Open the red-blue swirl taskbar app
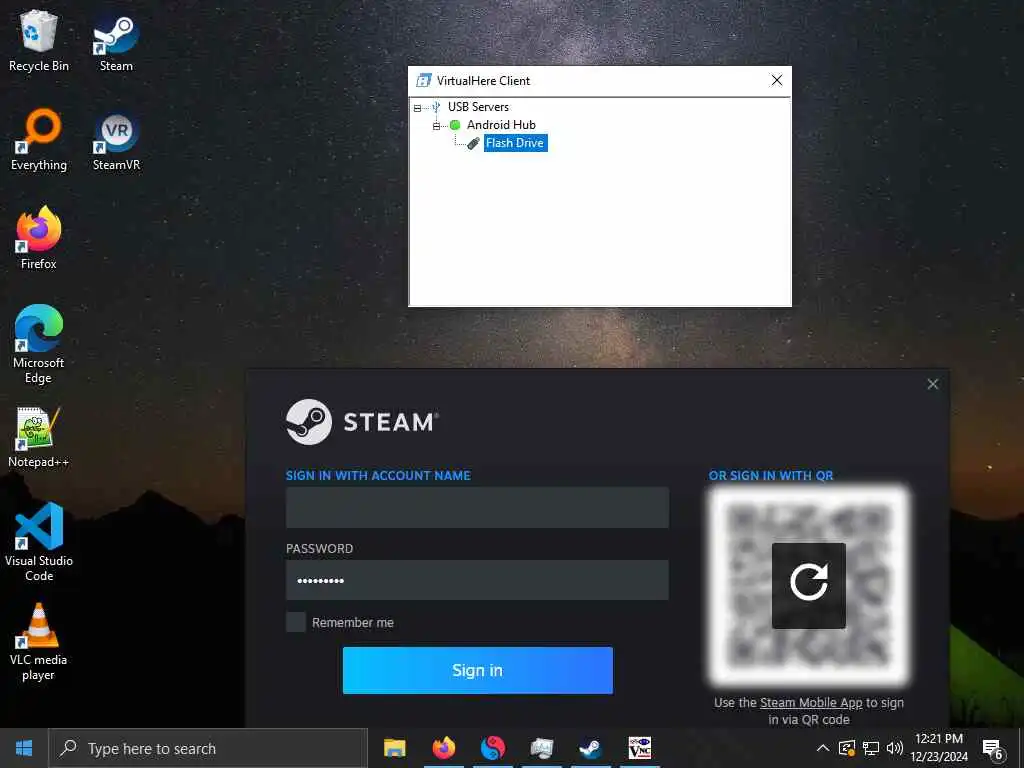The height and width of the screenshot is (768, 1024). [492, 748]
